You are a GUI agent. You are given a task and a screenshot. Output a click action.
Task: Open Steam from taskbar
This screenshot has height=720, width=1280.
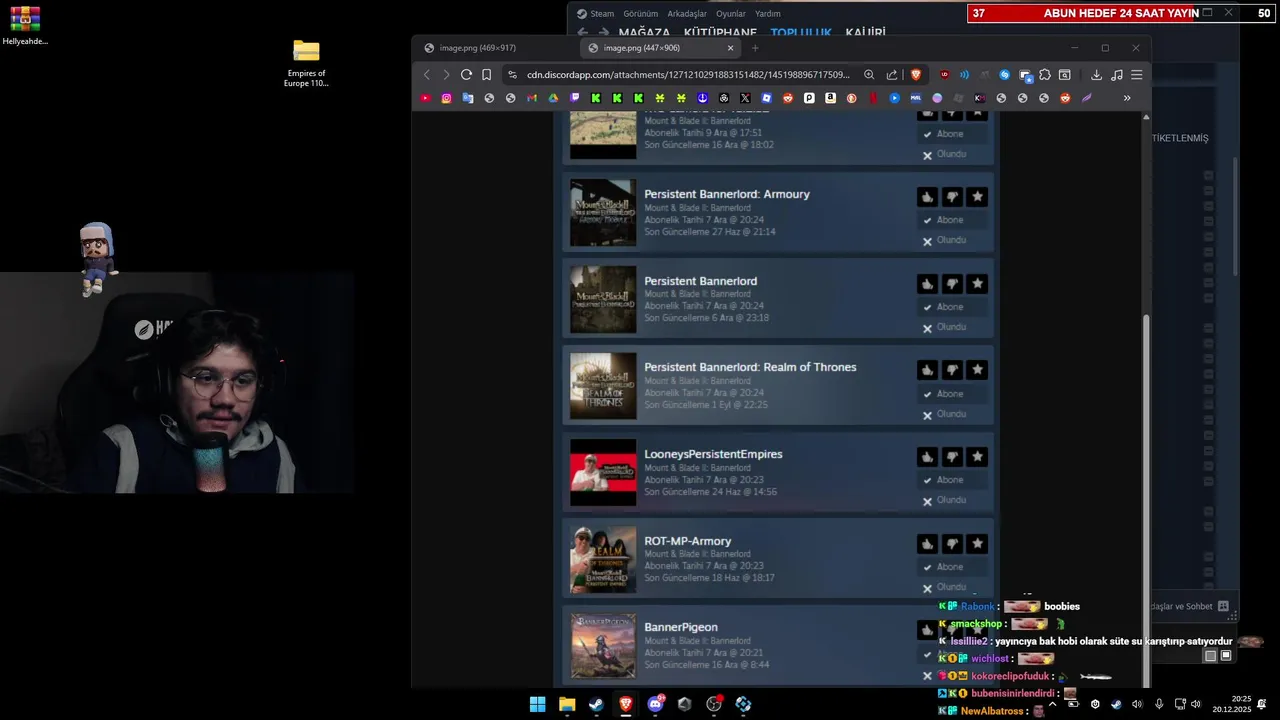[x=596, y=704]
